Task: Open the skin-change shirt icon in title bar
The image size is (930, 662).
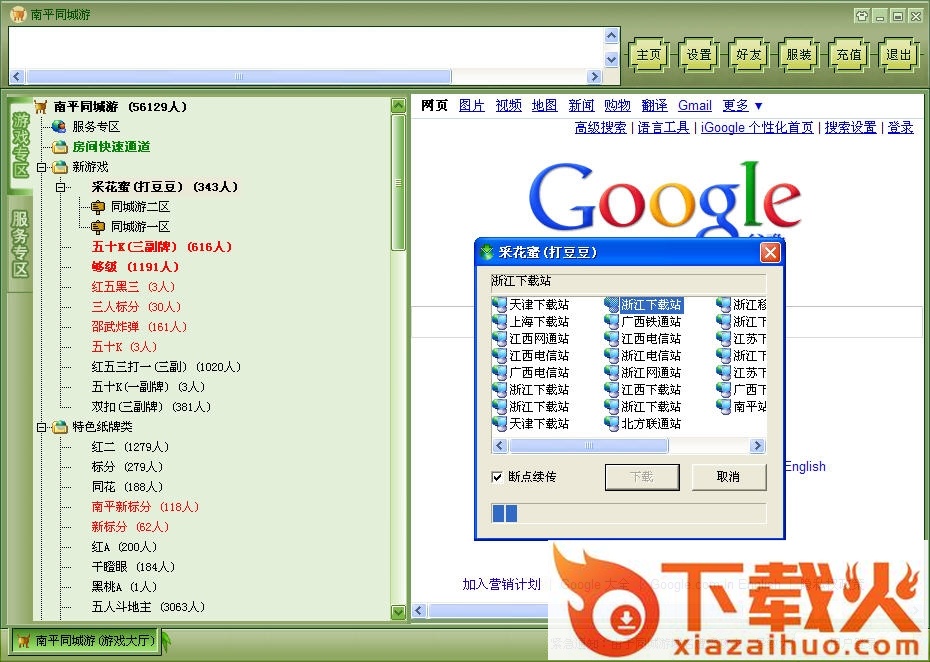Action: (x=862, y=16)
